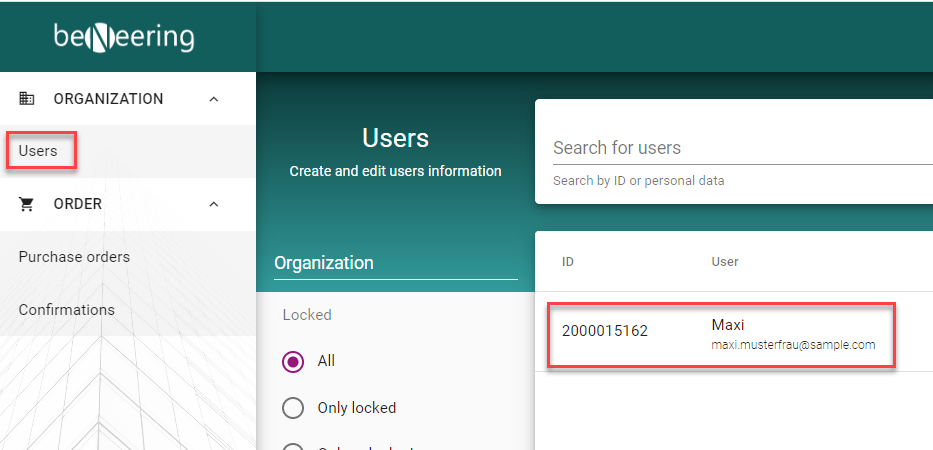Click the beNeering logo

point(124,37)
